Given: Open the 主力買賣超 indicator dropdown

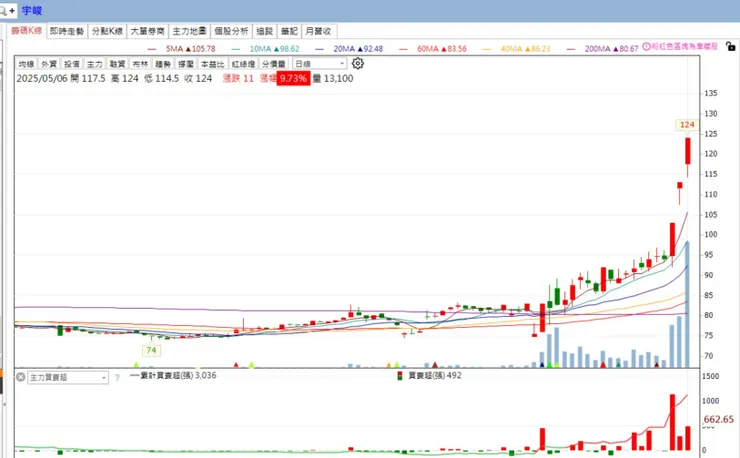Looking at the screenshot, I should pyautogui.click(x=68, y=377).
